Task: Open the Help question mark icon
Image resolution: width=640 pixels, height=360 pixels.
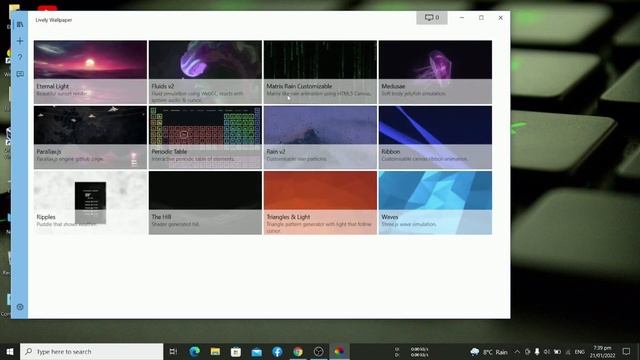Action: [x=20, y=57]
